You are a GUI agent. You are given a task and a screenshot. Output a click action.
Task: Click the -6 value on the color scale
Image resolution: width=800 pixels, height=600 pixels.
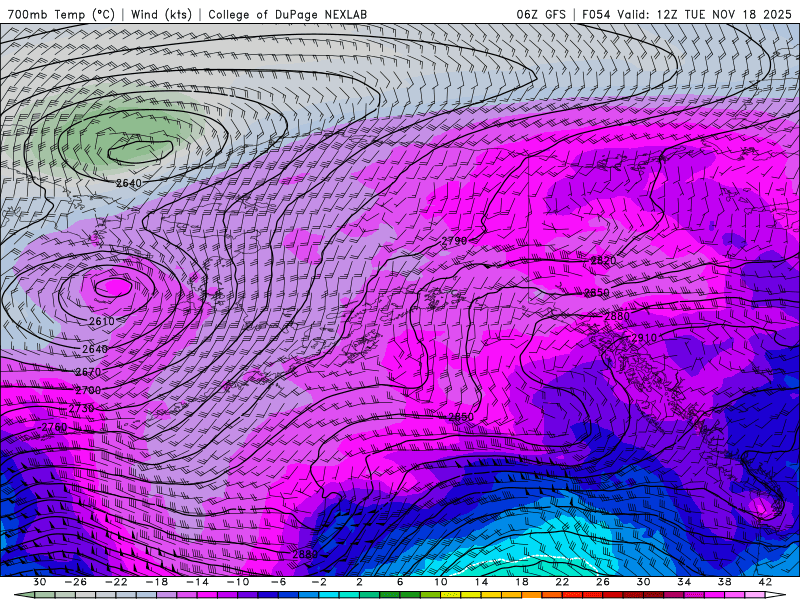tap(278, 582)
